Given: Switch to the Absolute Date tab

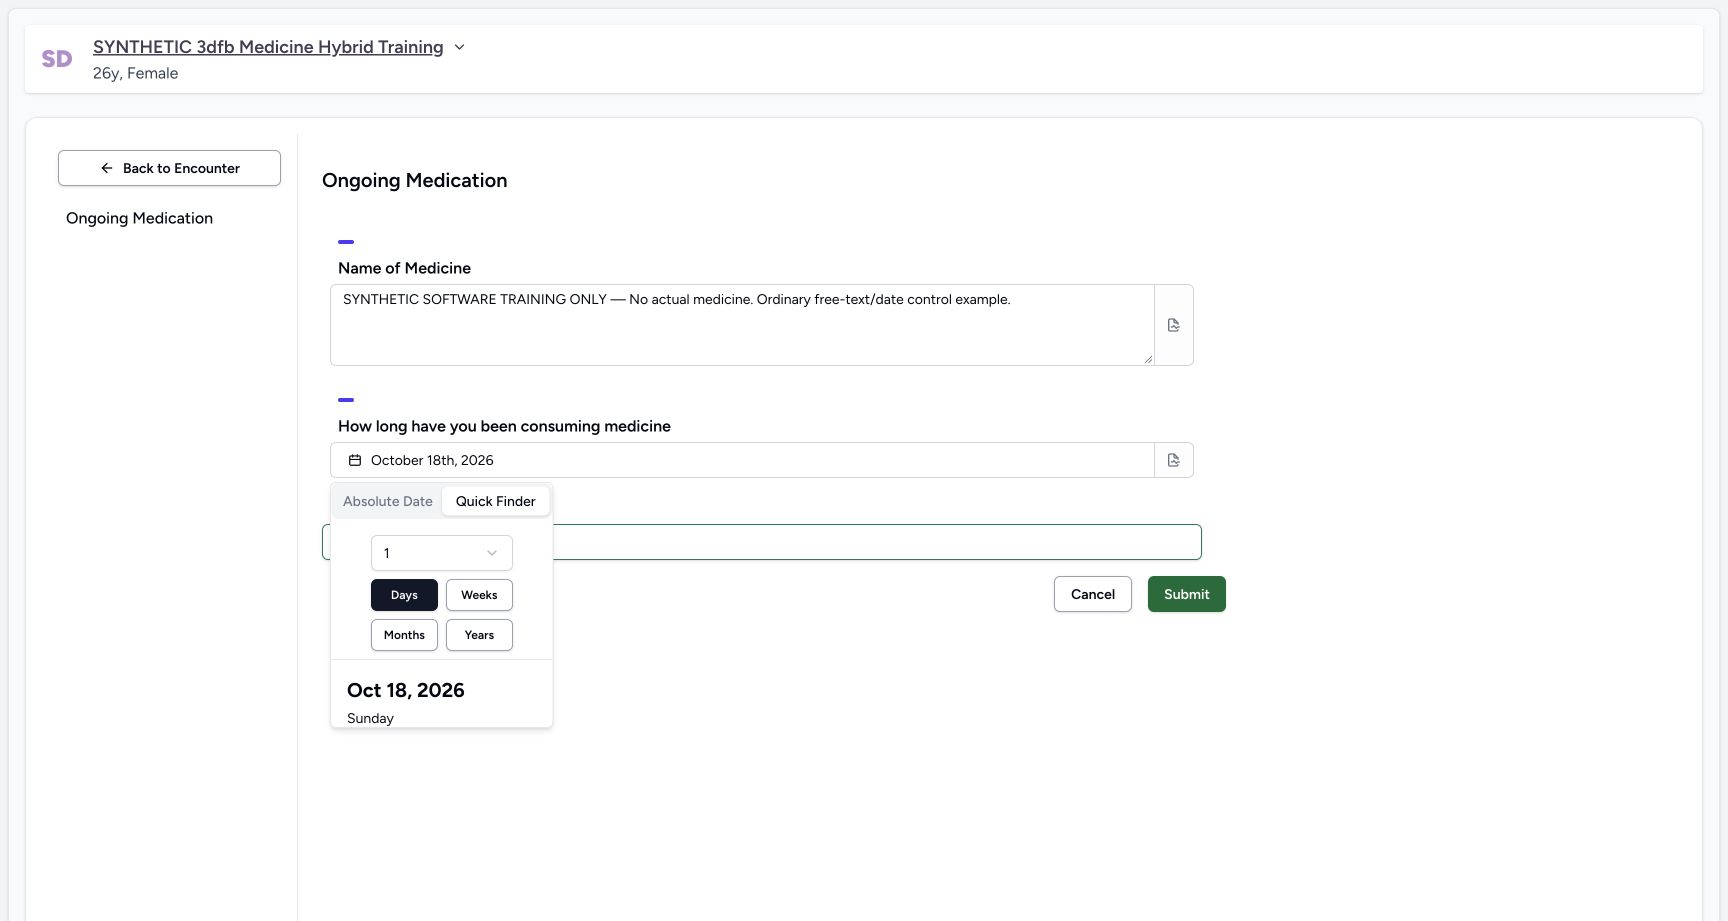Looking at the screenshot, I should (388, 501).
